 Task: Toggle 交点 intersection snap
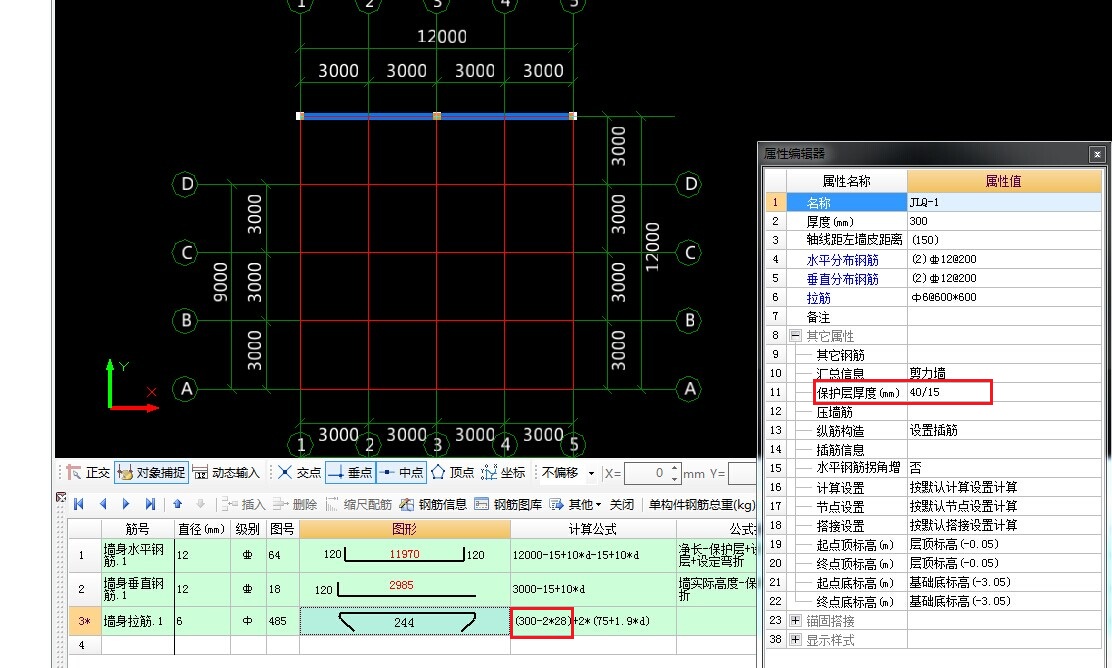[x=300, y=472]
